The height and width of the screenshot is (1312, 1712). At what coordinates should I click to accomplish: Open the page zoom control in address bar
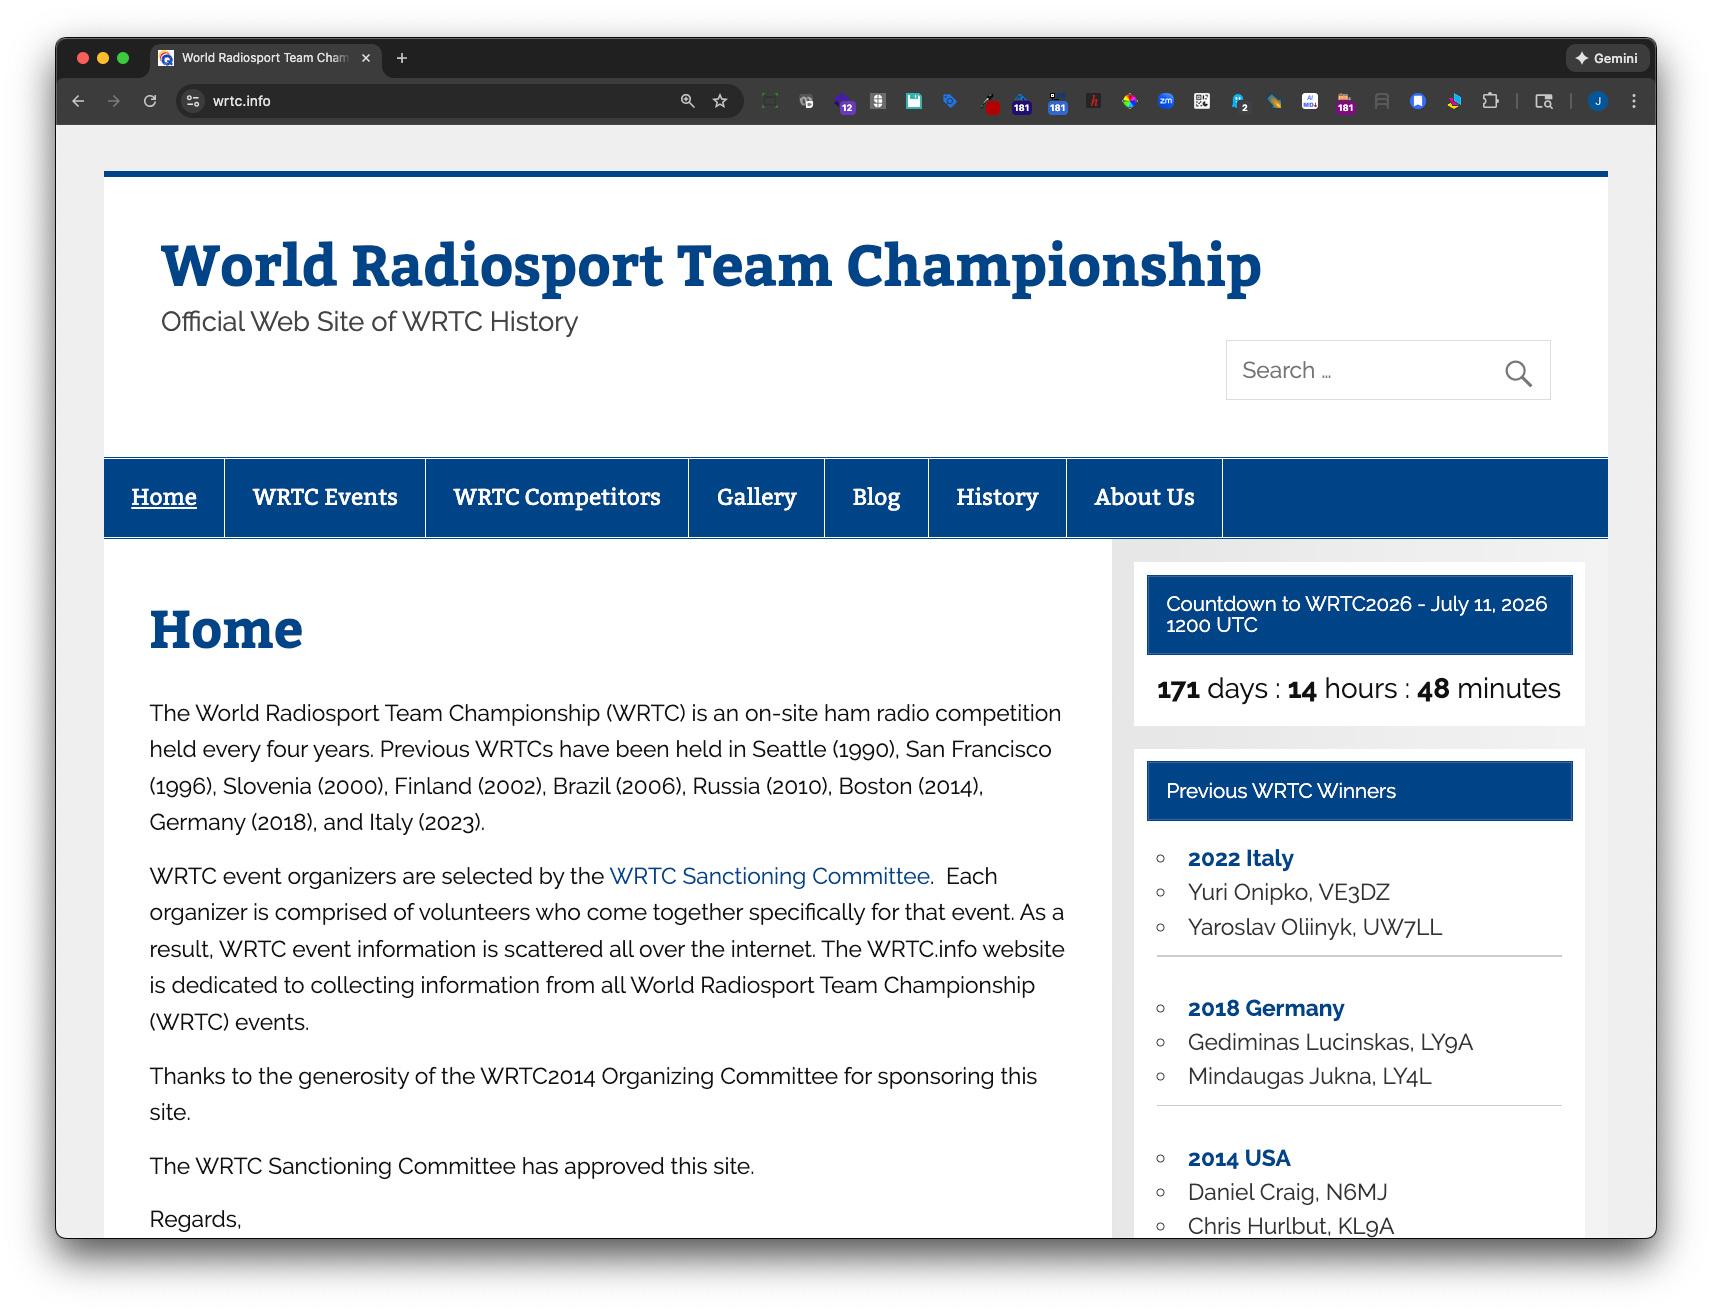[686, 100]
